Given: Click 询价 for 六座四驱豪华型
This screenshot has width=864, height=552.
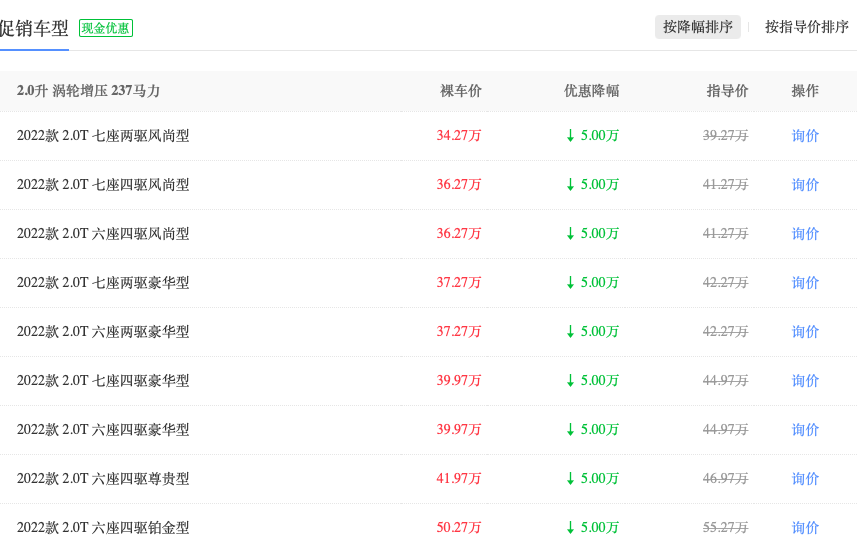Looking at the screenshot, I should [805, 430].
